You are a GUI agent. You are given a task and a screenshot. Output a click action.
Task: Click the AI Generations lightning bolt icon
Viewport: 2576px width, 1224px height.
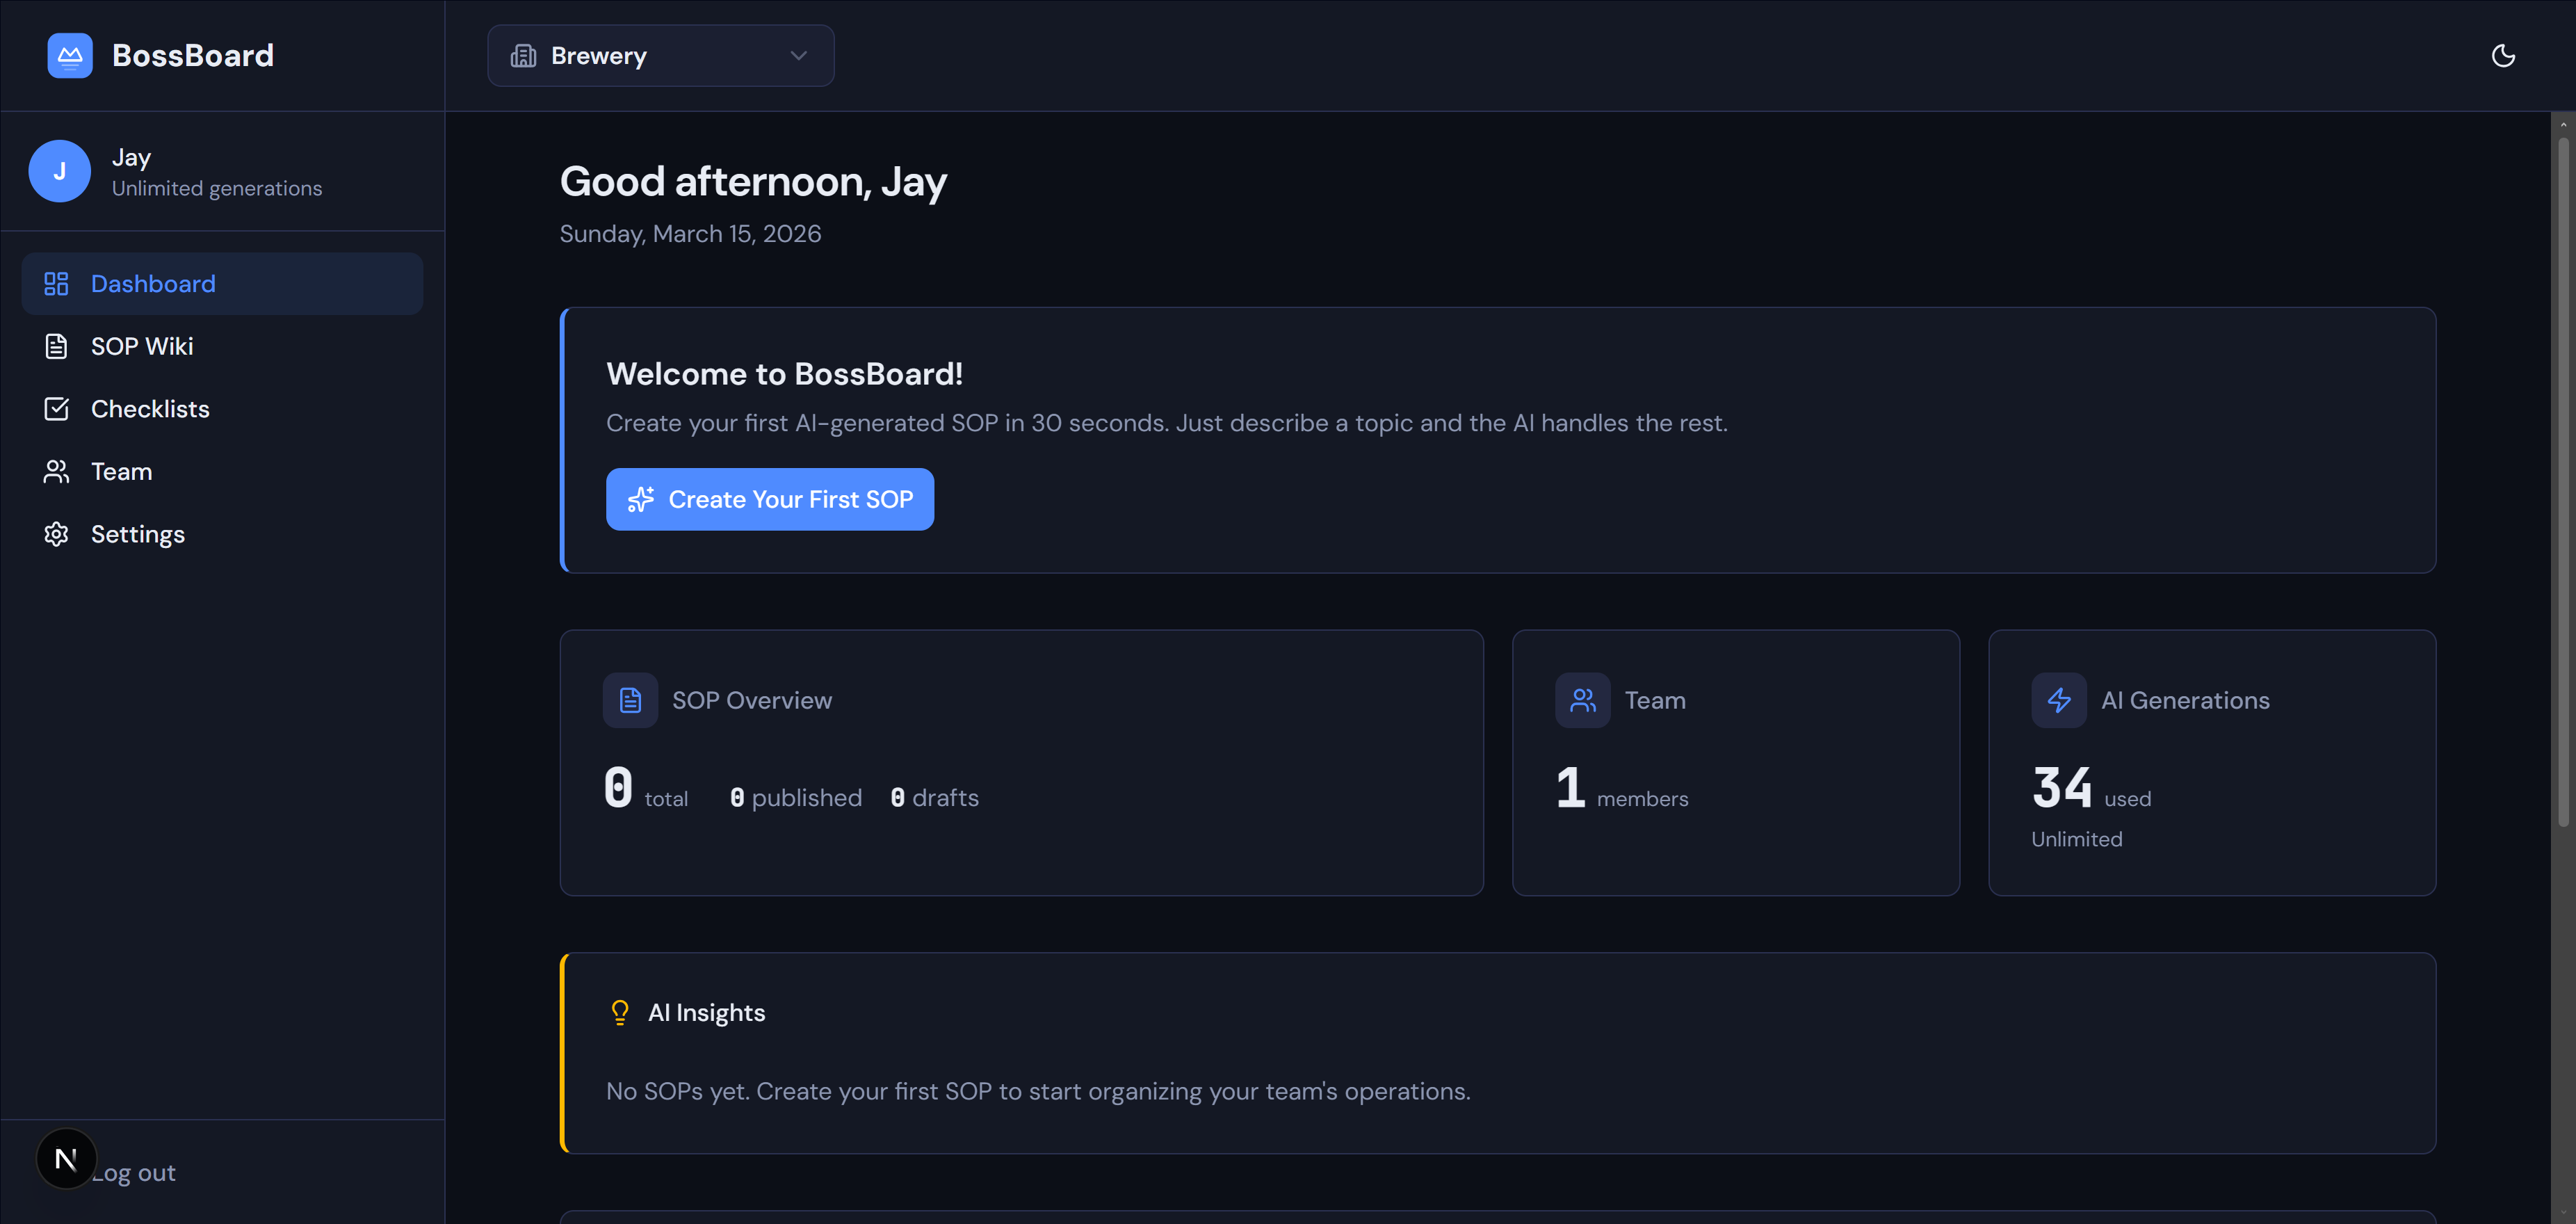pyautogui.click(x=2058, y=700)
